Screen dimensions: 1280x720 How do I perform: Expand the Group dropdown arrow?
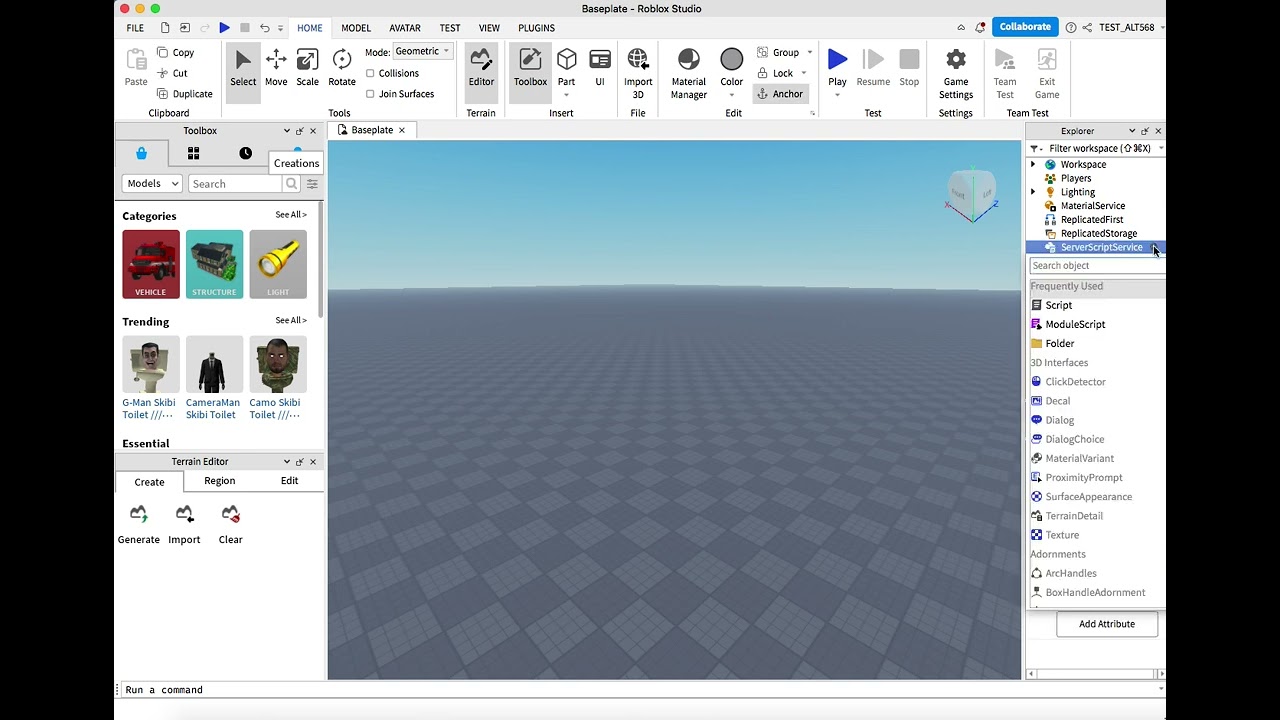[810, 52]
